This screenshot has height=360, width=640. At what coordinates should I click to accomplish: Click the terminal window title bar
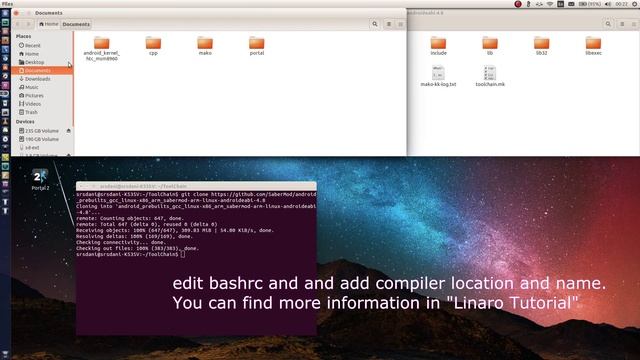point(196,186)
